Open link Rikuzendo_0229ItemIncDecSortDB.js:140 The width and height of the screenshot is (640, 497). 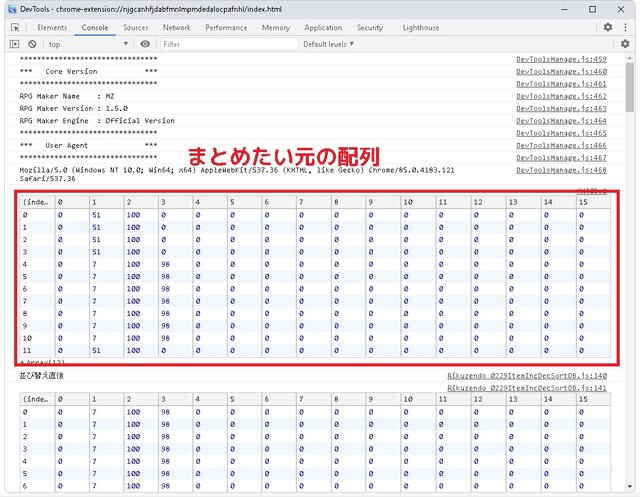(527, 375)
